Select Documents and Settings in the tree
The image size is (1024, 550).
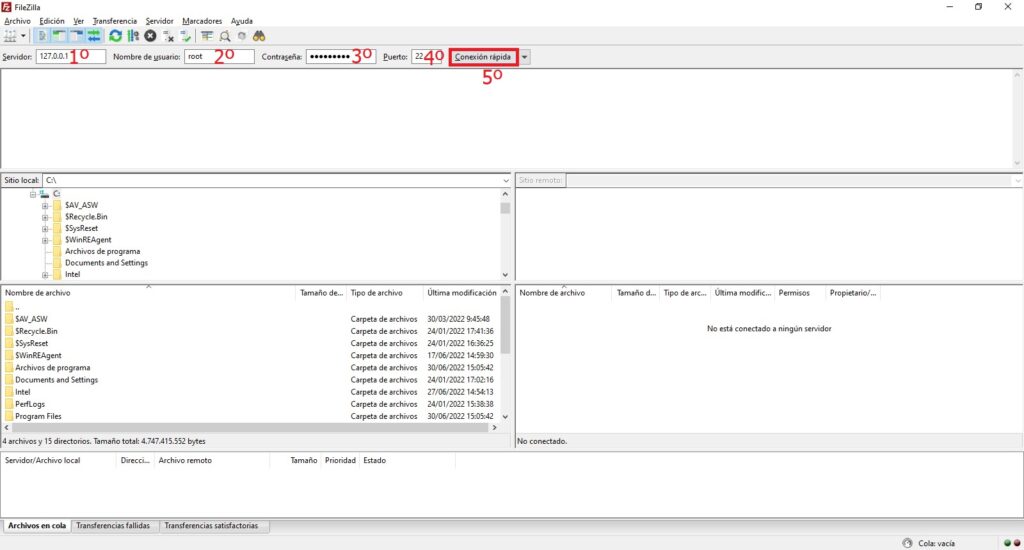(106, 263)
